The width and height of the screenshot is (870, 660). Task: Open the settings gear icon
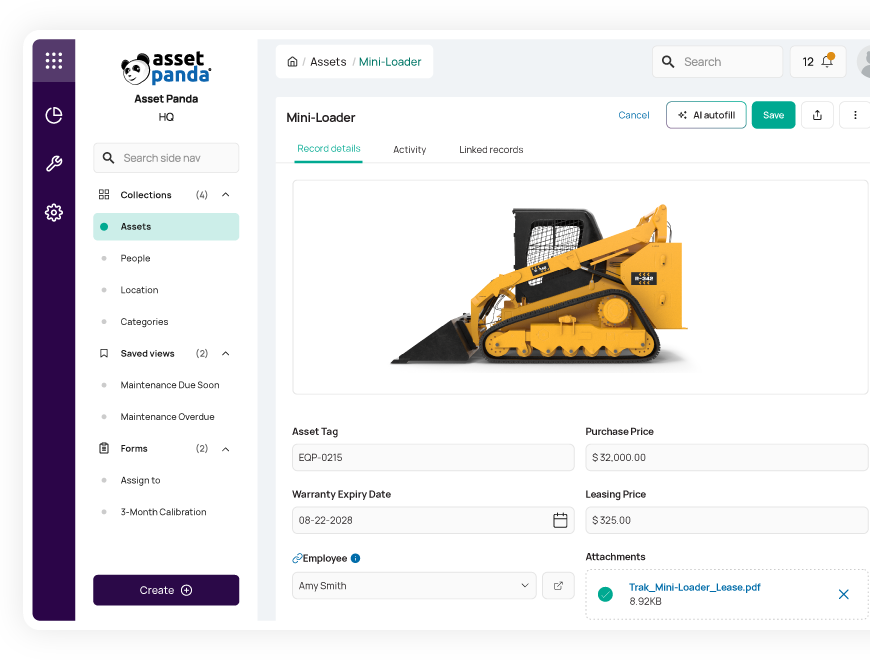tap(54, 212)
